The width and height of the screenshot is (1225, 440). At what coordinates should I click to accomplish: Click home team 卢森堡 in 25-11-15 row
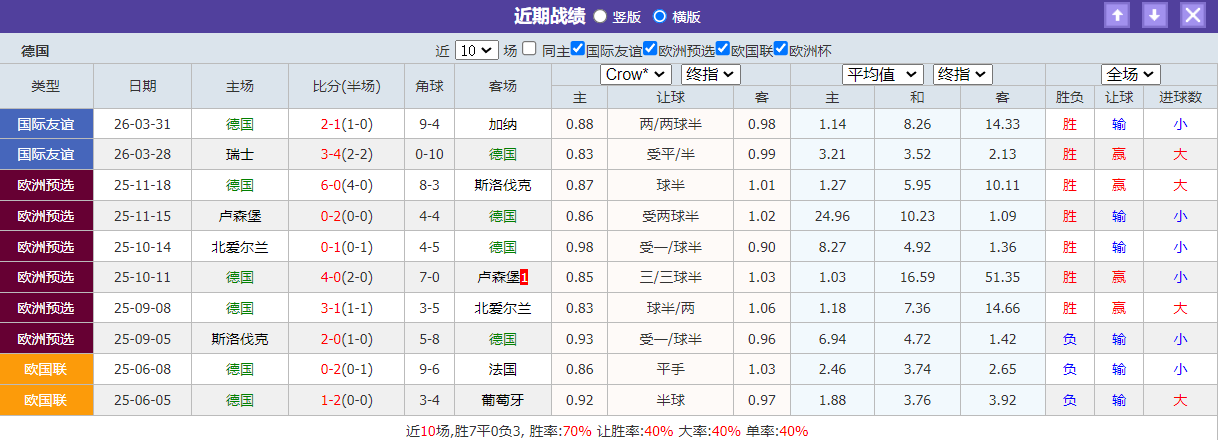coord(240,216)
